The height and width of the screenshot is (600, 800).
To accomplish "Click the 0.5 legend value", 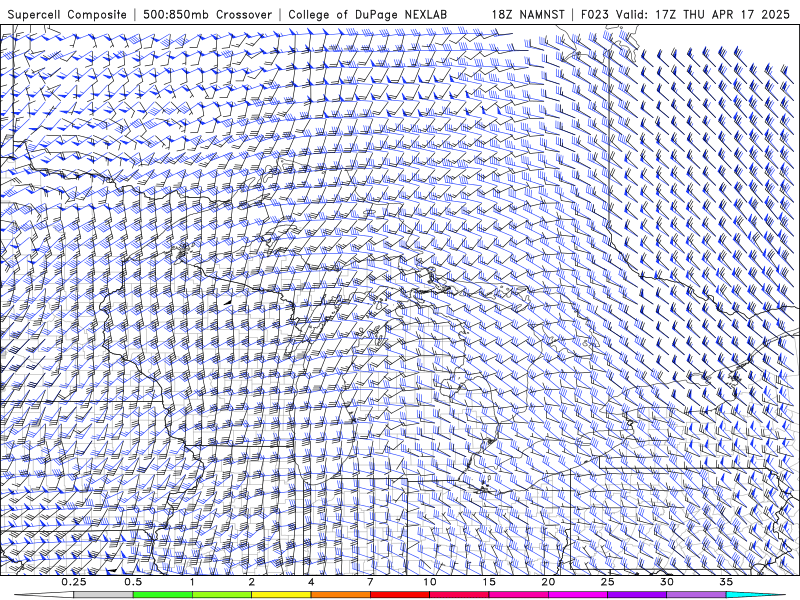I will 133,582.
